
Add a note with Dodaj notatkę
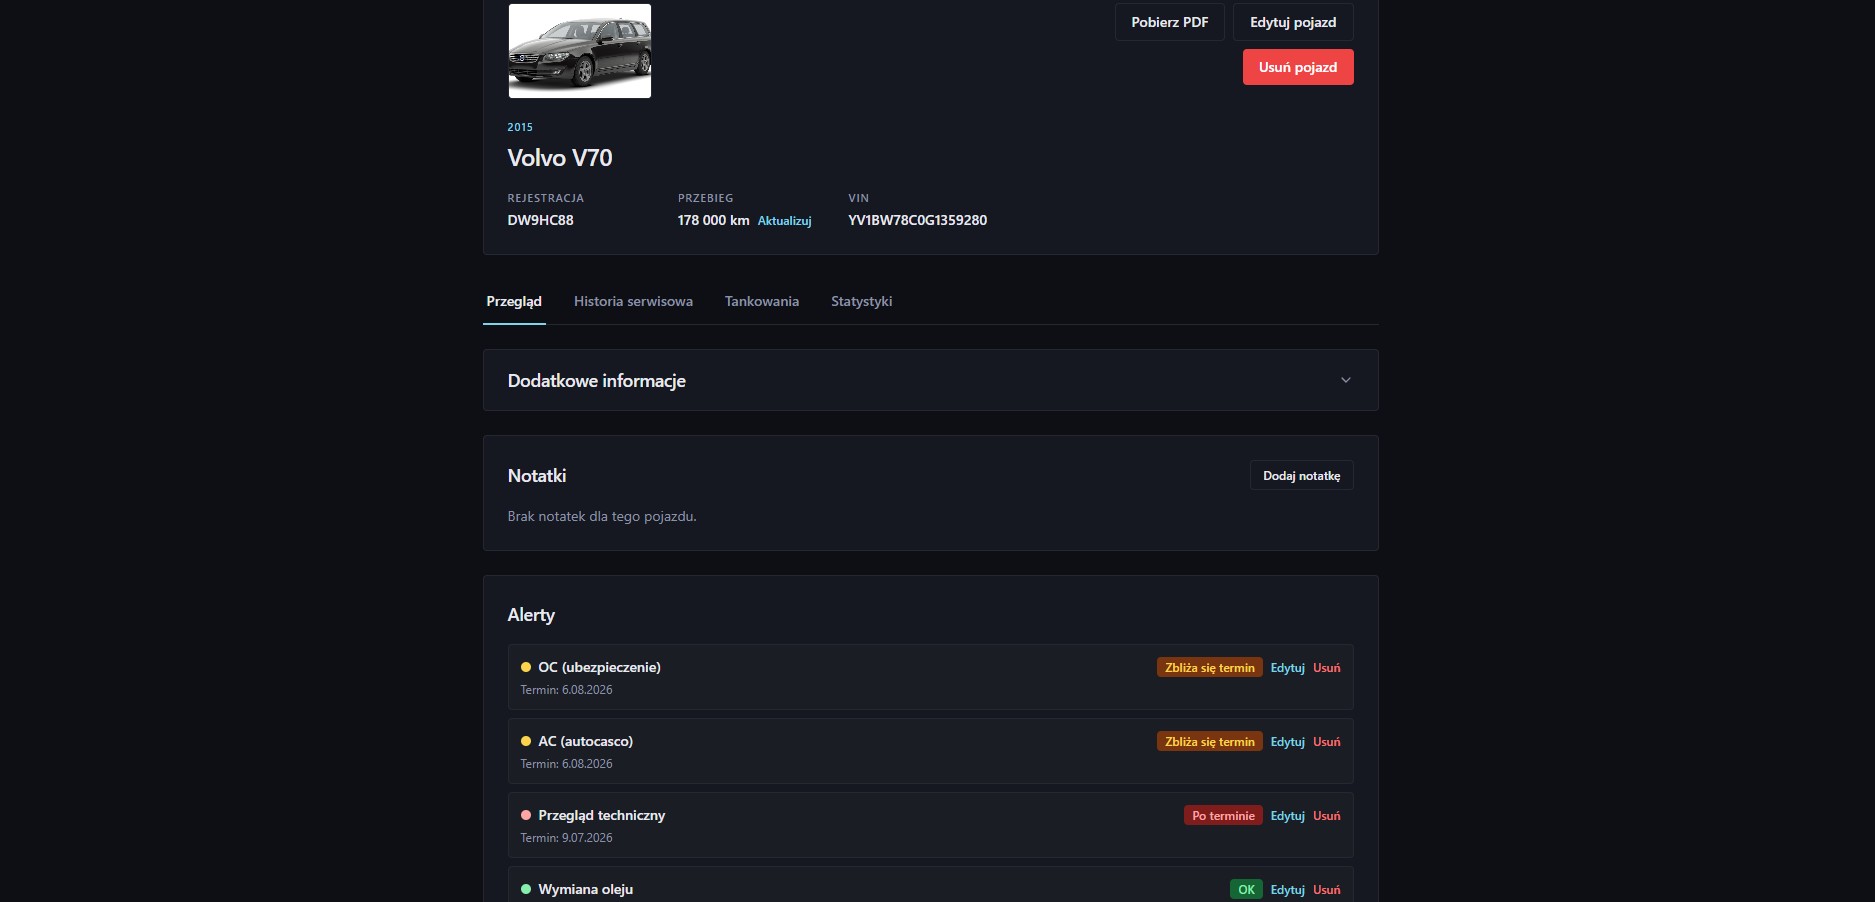pos(1301,475)
